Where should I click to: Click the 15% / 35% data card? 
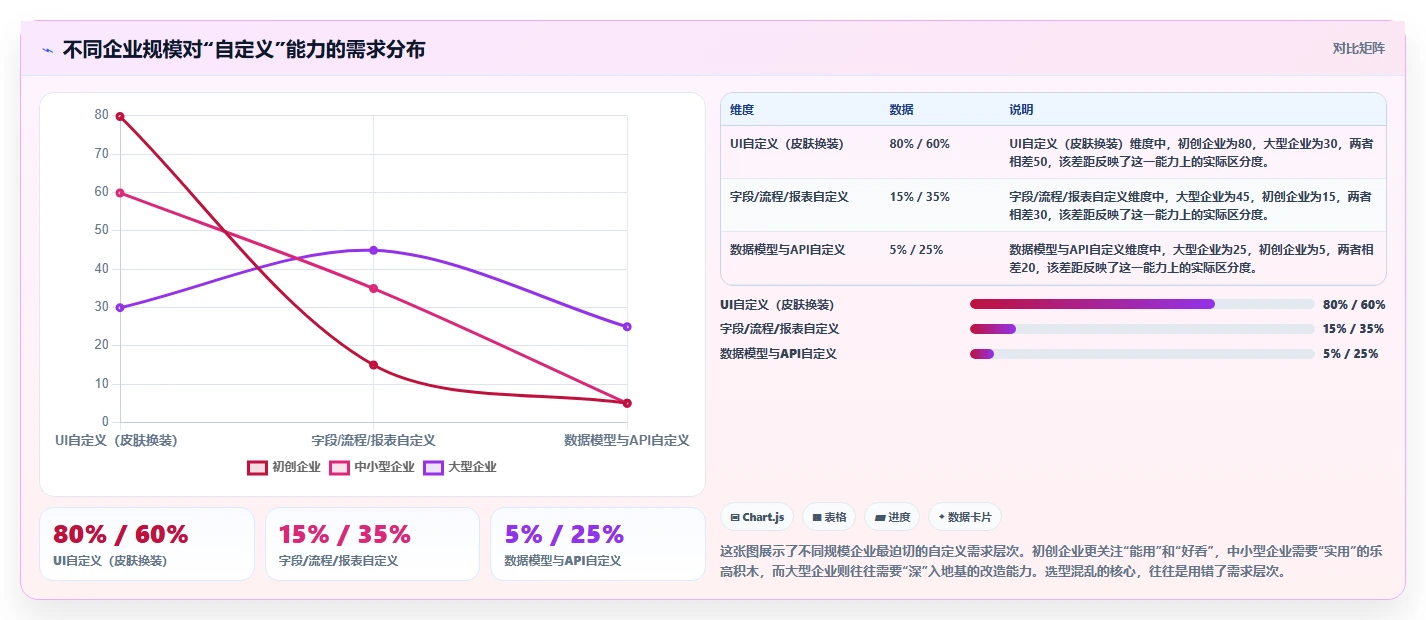click(372, 544)
